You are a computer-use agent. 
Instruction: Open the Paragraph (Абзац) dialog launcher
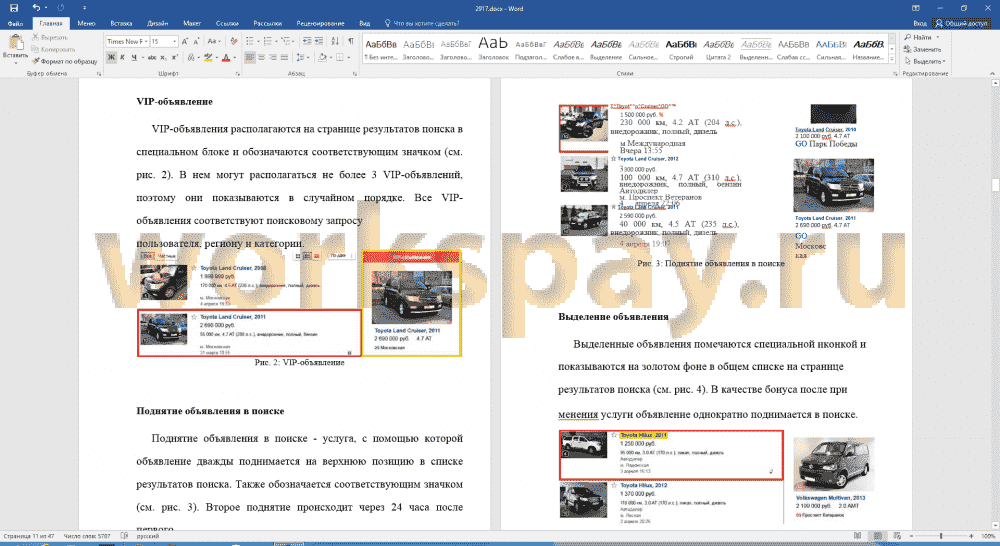(x=355, y=74)
